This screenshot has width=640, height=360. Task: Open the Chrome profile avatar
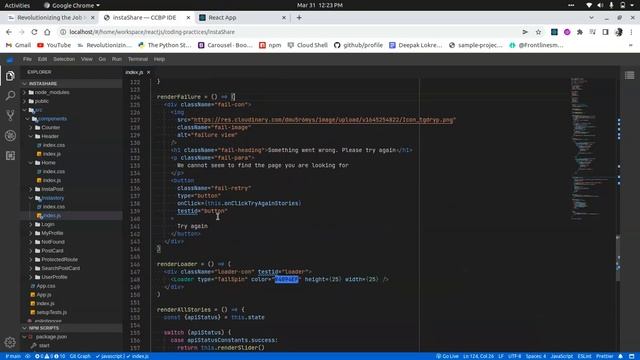[x=619, y=32]
